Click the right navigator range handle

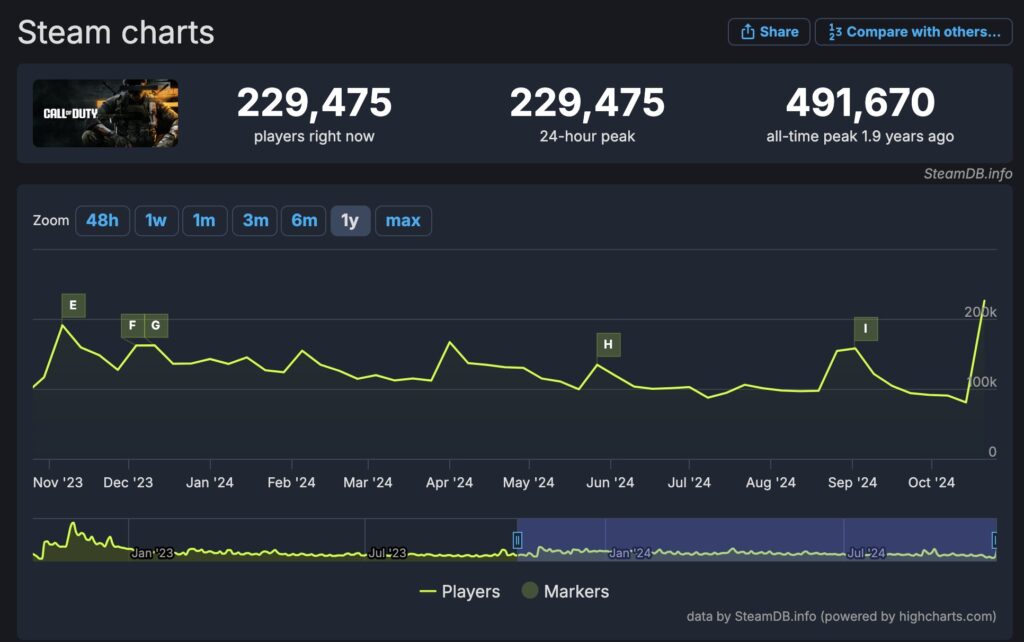994,540
